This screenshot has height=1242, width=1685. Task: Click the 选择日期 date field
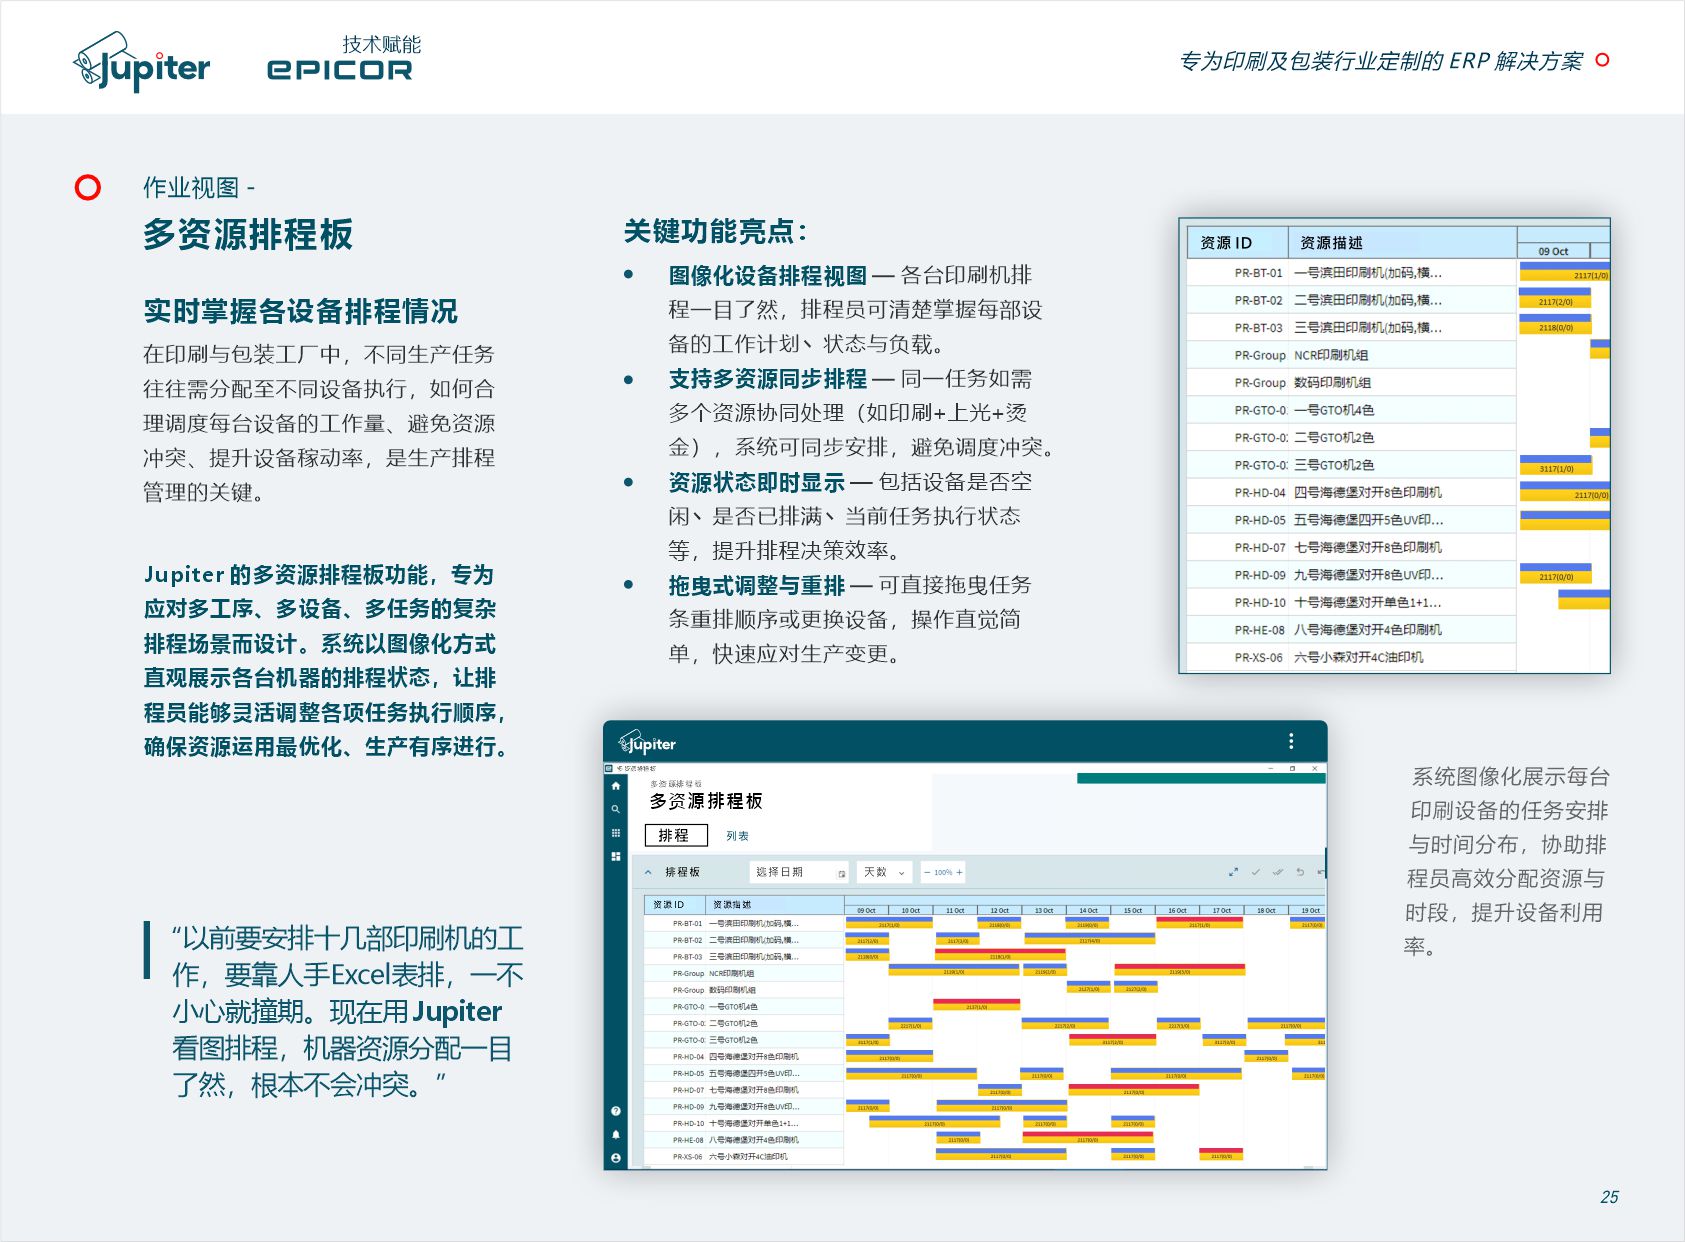coord(799,872)
